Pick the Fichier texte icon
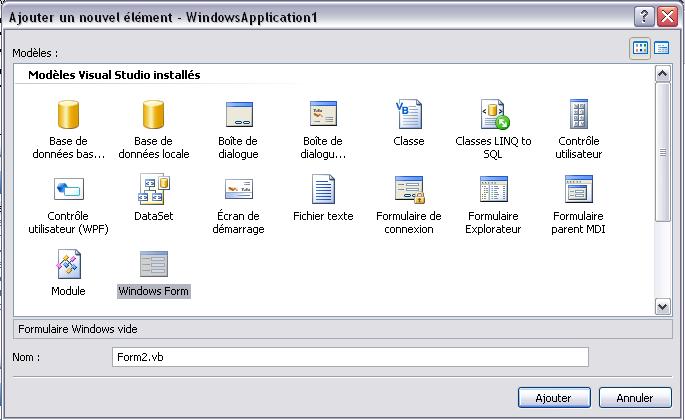This screenshot has width=685, height=420. coord(323,189)
